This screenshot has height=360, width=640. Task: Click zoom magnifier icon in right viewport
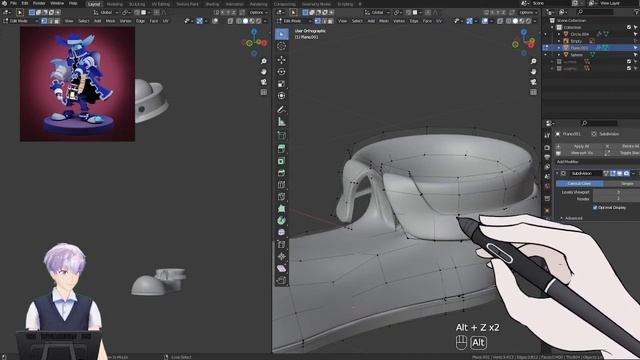coord(533,61)
